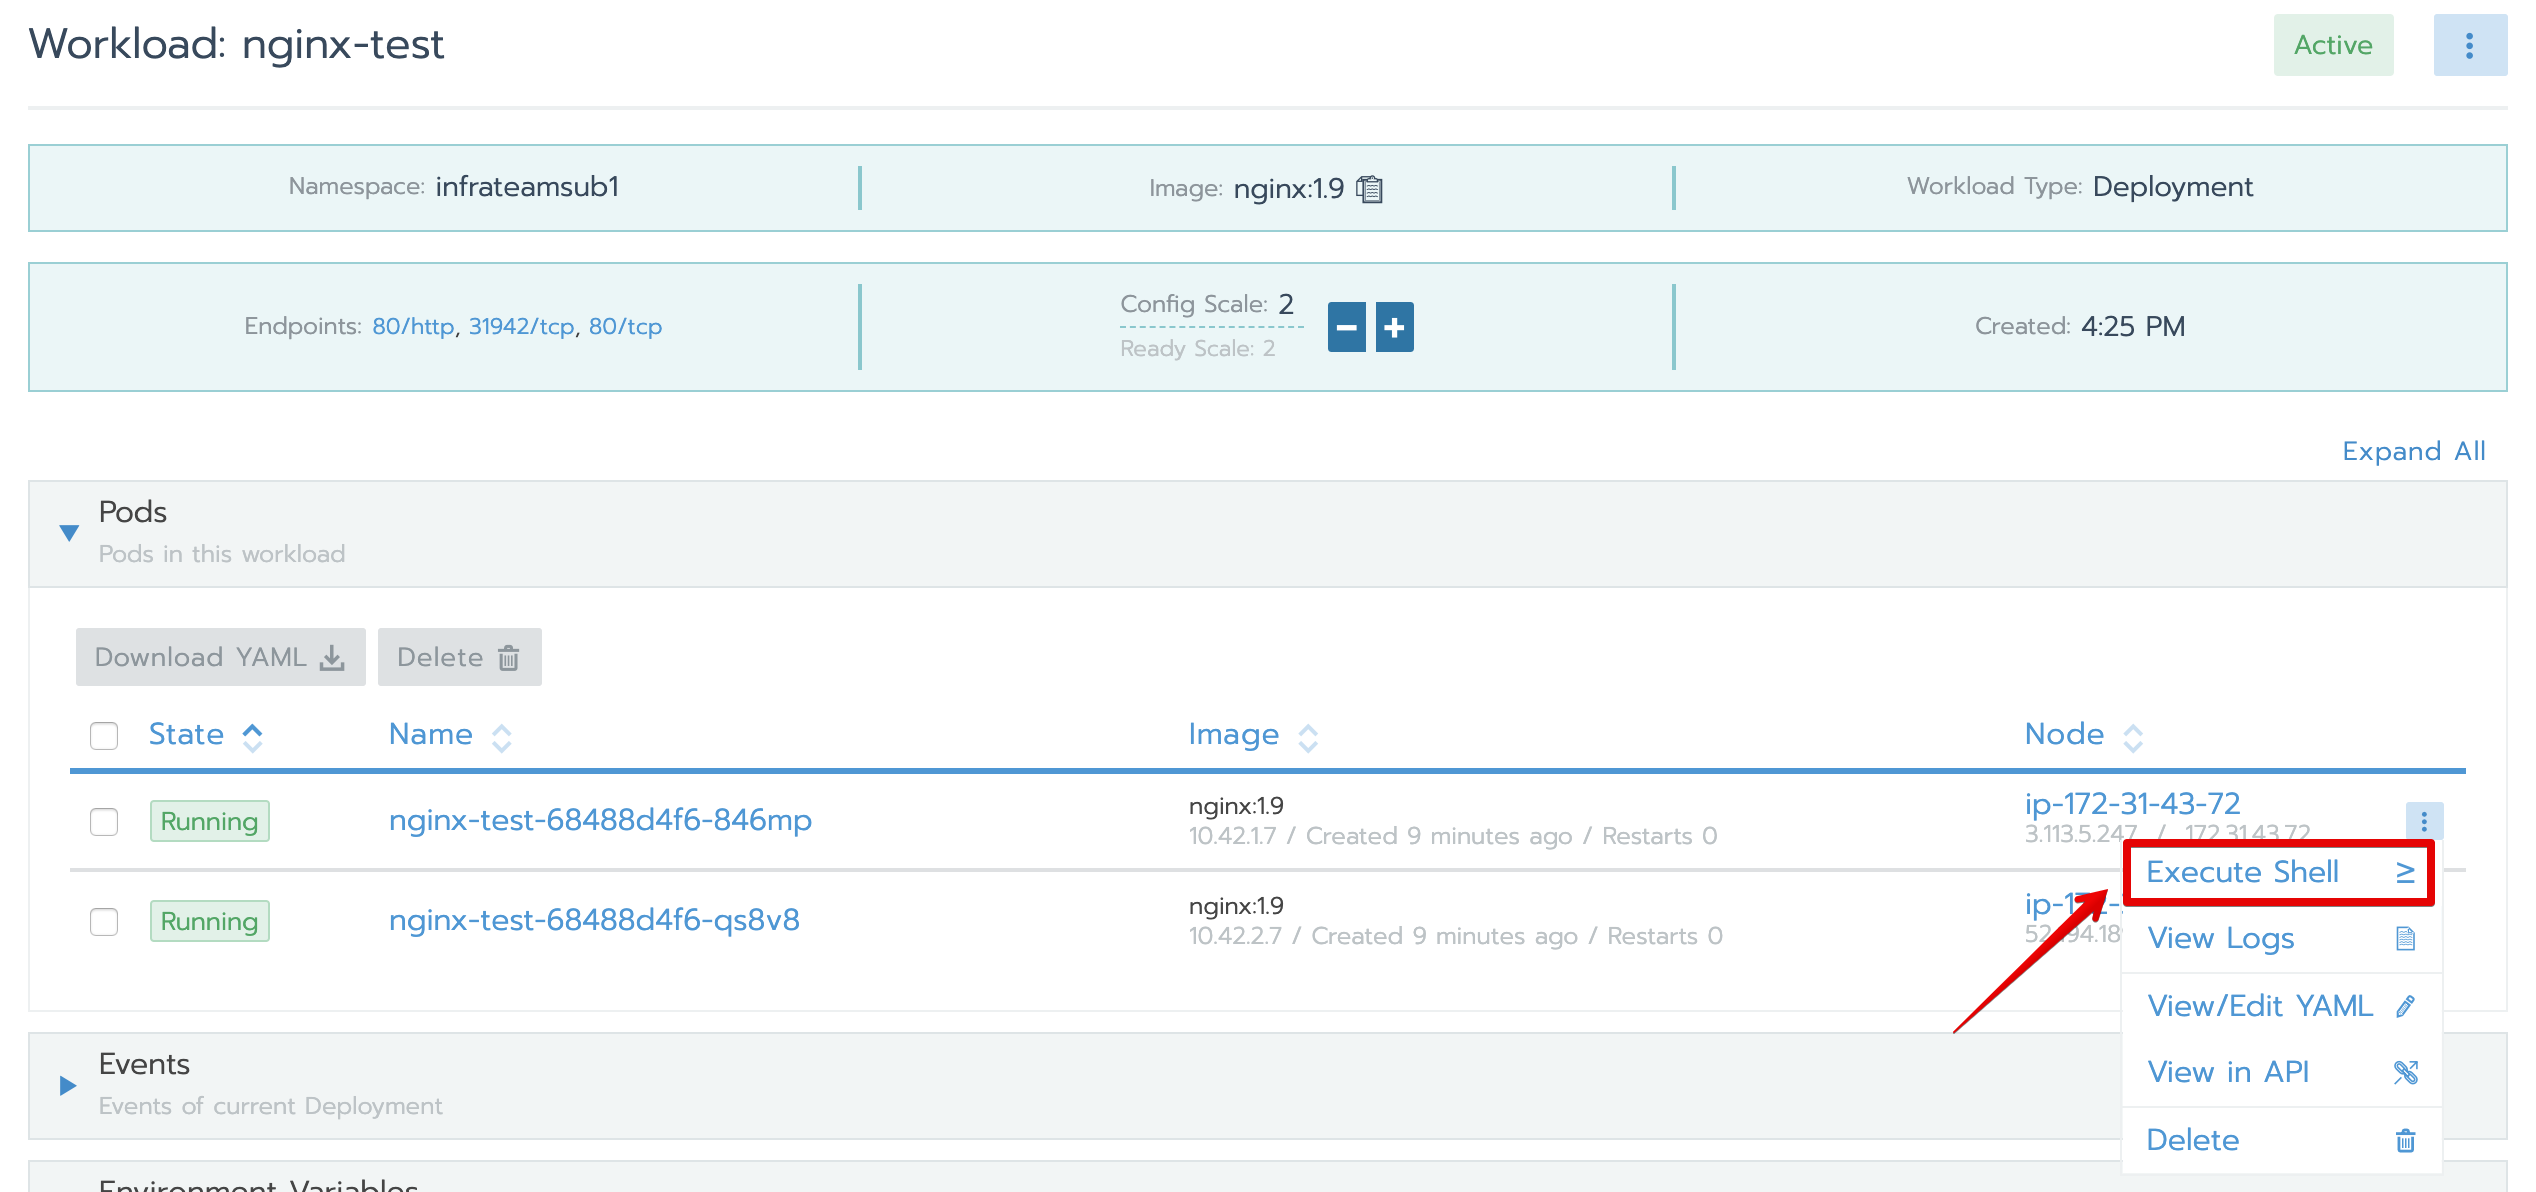Image resolution: width=2536 pixels, height=1192 pixels.
Task: Select View Logs menu entry
Action: [2220, 938]
